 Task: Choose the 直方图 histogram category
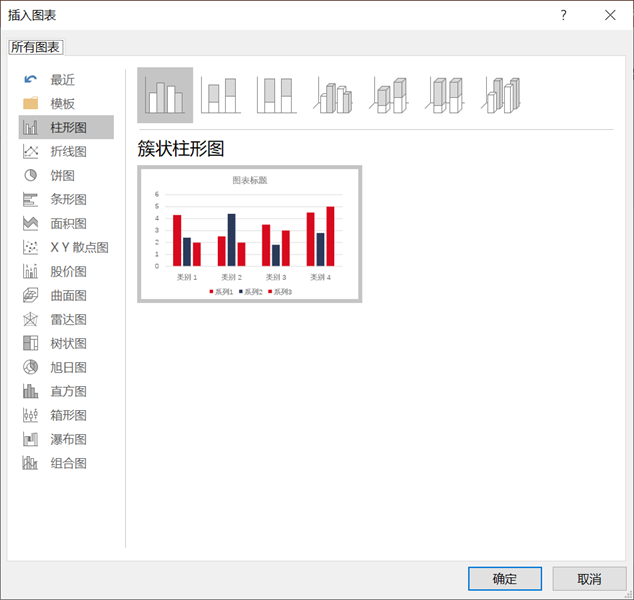point(66,391)
